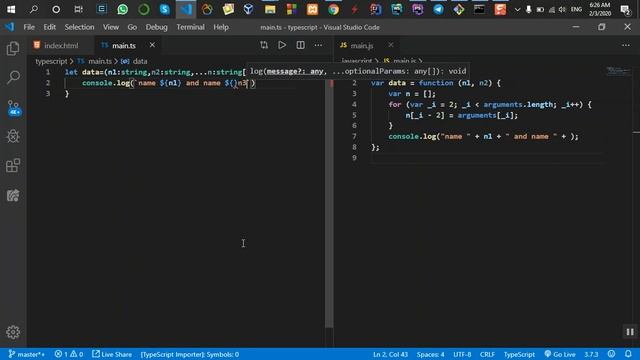
Task: Open Source Control view with pending changes badge
Action: click(x=13, y=107)
